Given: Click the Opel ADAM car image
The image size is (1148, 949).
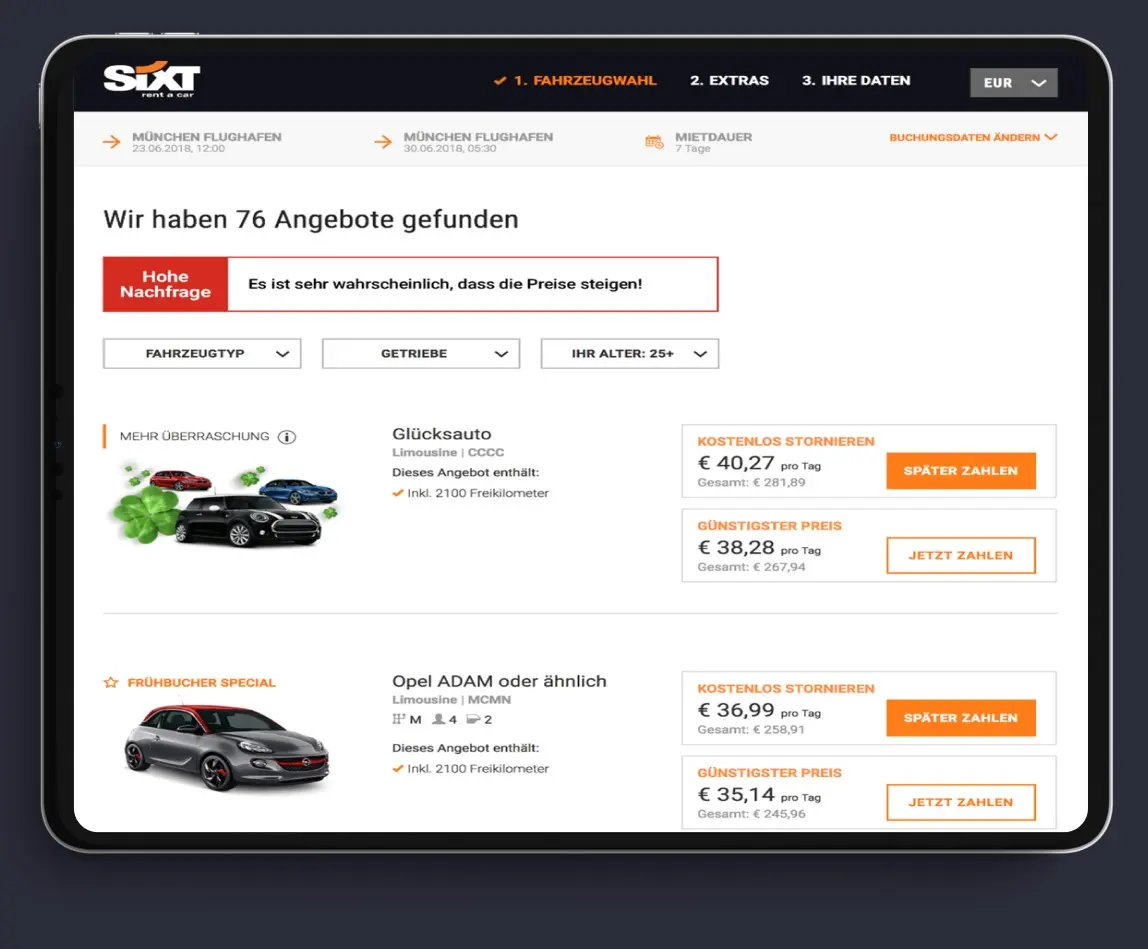Looking at the screenshot, I should point(227,748).
